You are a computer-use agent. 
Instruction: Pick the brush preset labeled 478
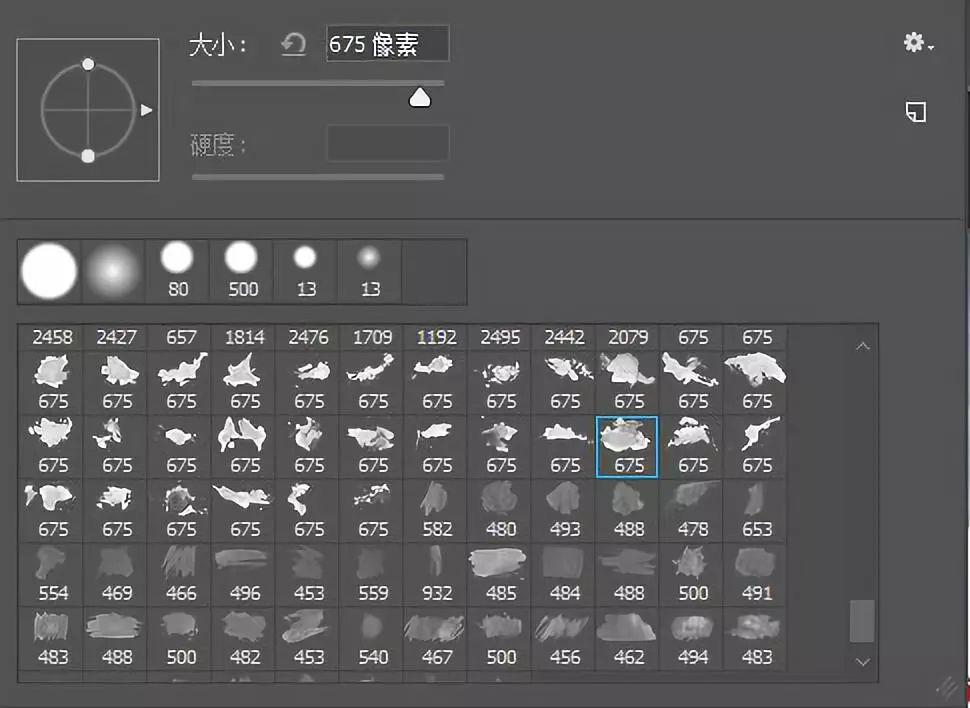(693, 511)
